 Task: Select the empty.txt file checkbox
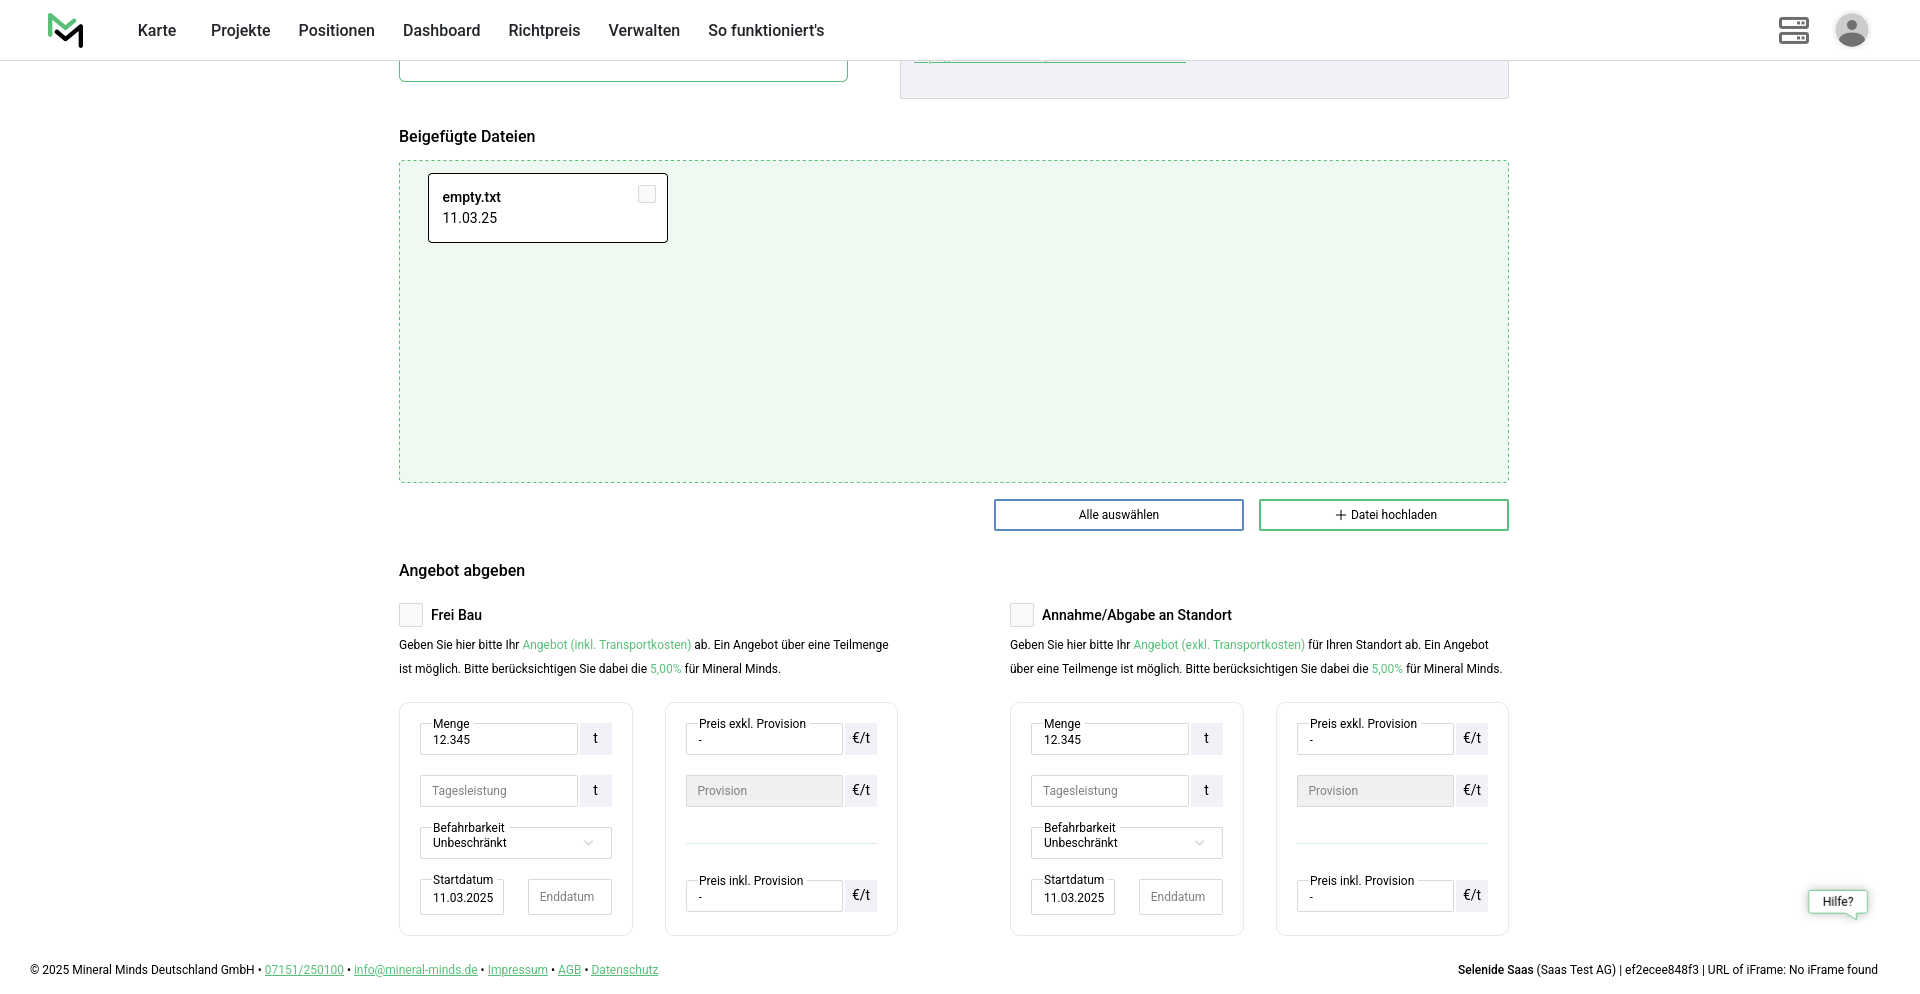click(647, 194)
